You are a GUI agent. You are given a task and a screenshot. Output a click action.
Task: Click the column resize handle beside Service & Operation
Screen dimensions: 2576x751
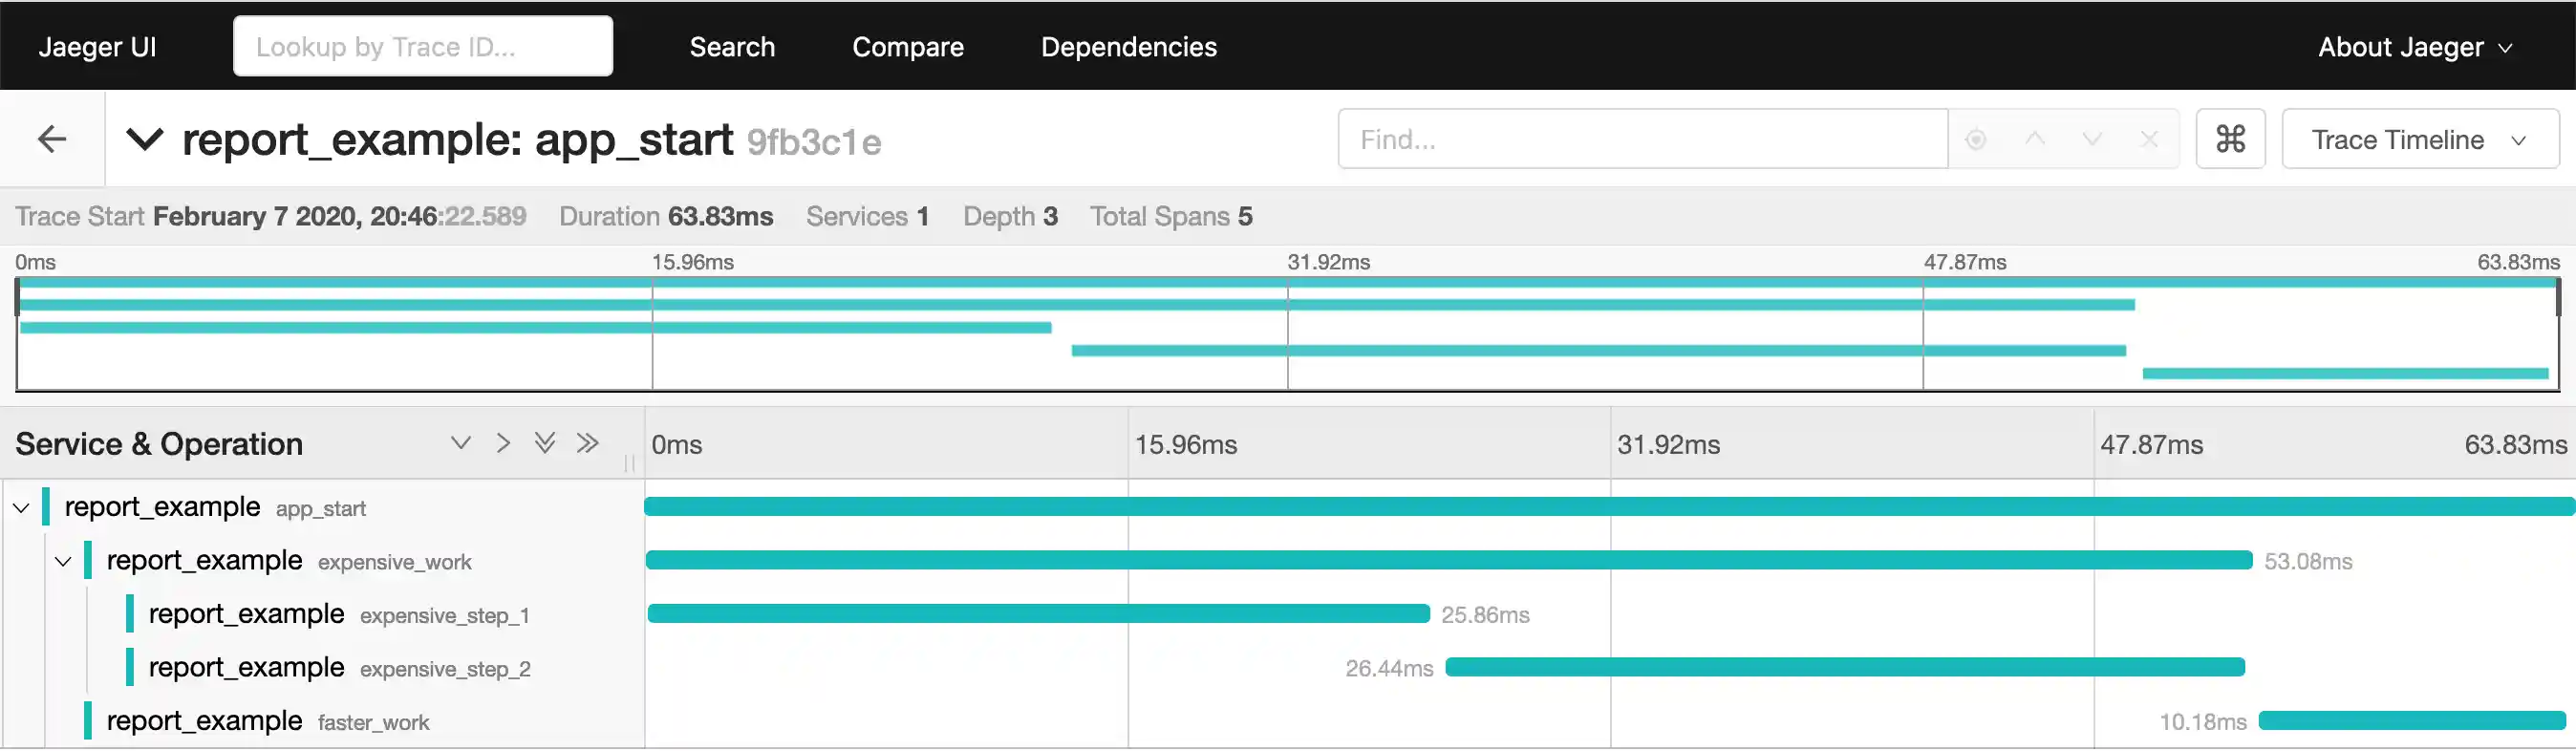[x=629, y=463]
